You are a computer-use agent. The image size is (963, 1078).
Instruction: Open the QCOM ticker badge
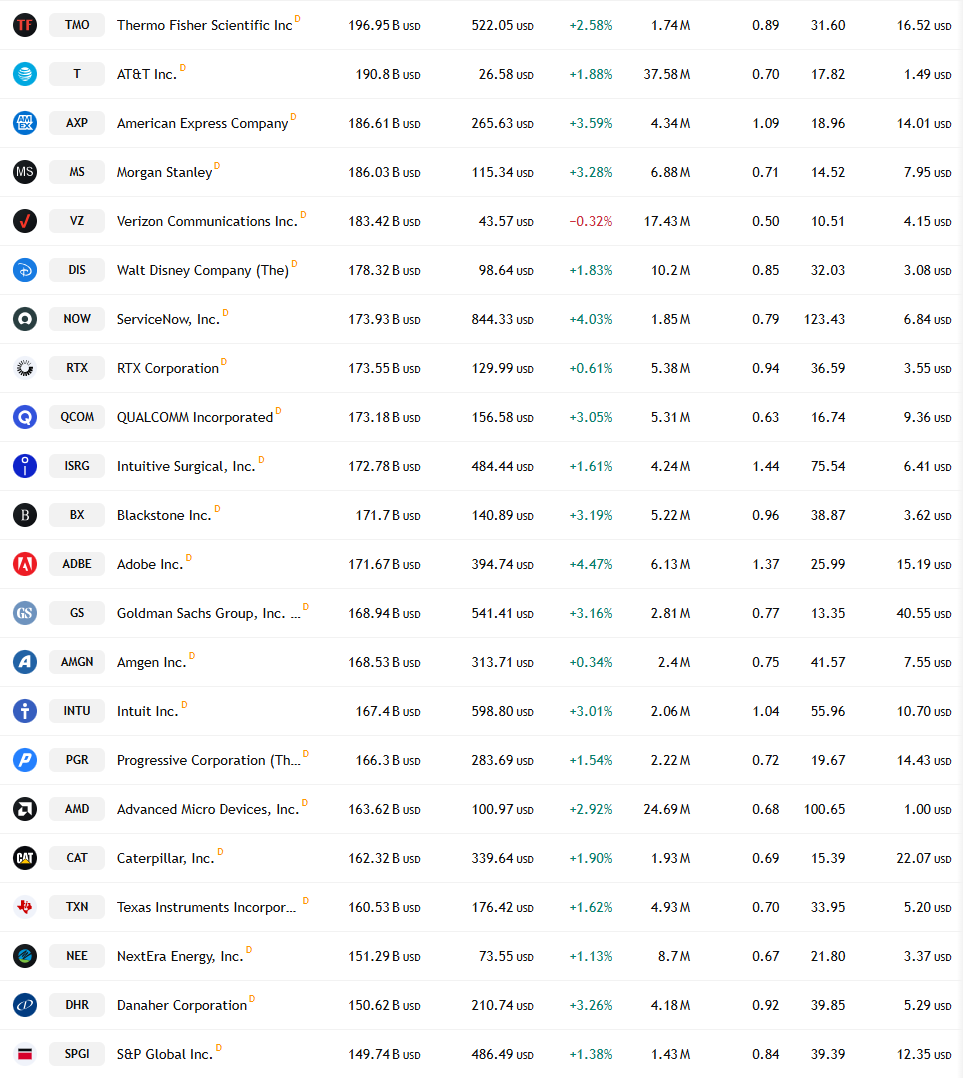point(77,417)
